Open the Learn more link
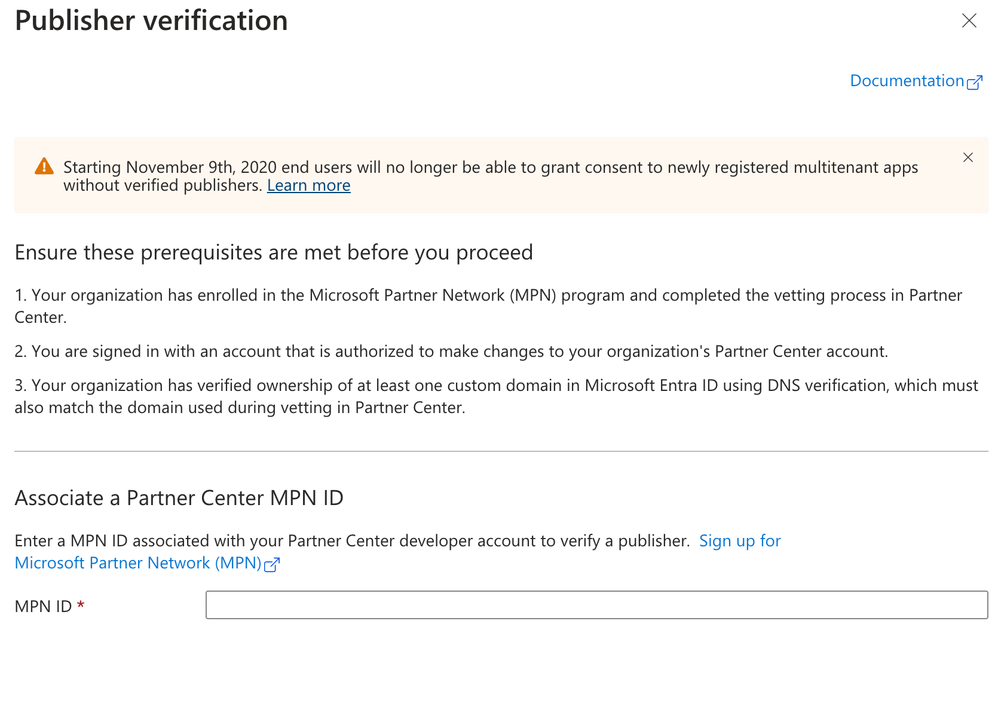 [308, 186]
